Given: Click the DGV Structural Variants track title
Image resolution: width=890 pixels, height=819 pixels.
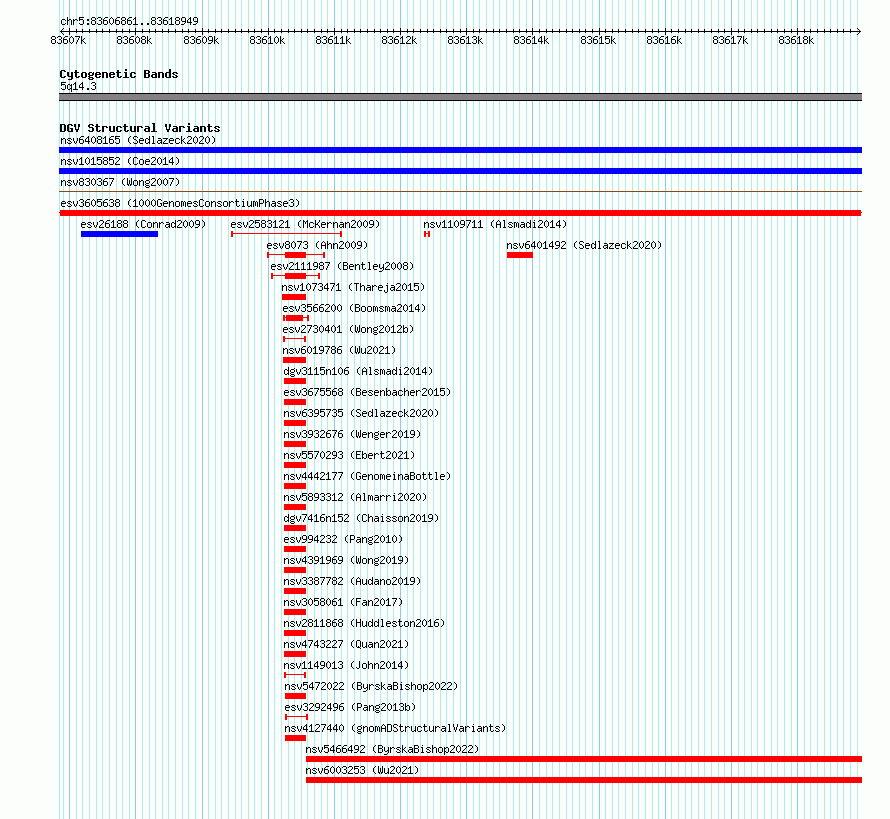Looking at the screenshot, I should [140, 128].
